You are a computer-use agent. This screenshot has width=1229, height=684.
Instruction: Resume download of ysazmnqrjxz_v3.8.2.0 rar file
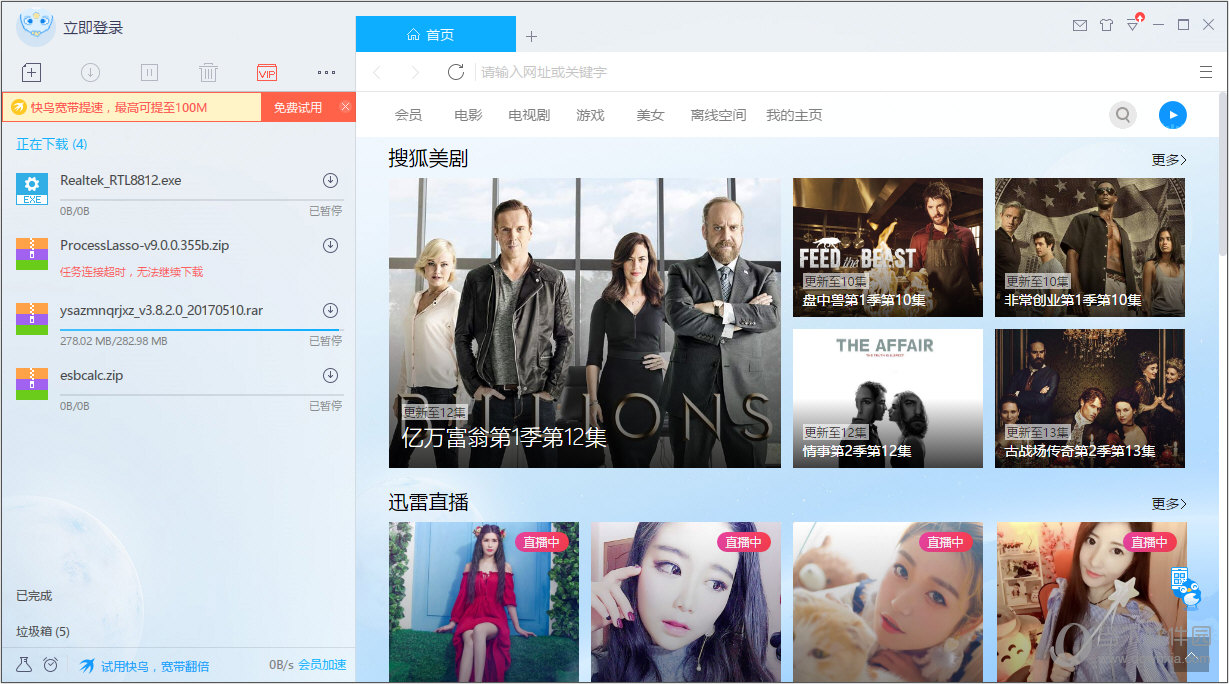click(330, 310)
